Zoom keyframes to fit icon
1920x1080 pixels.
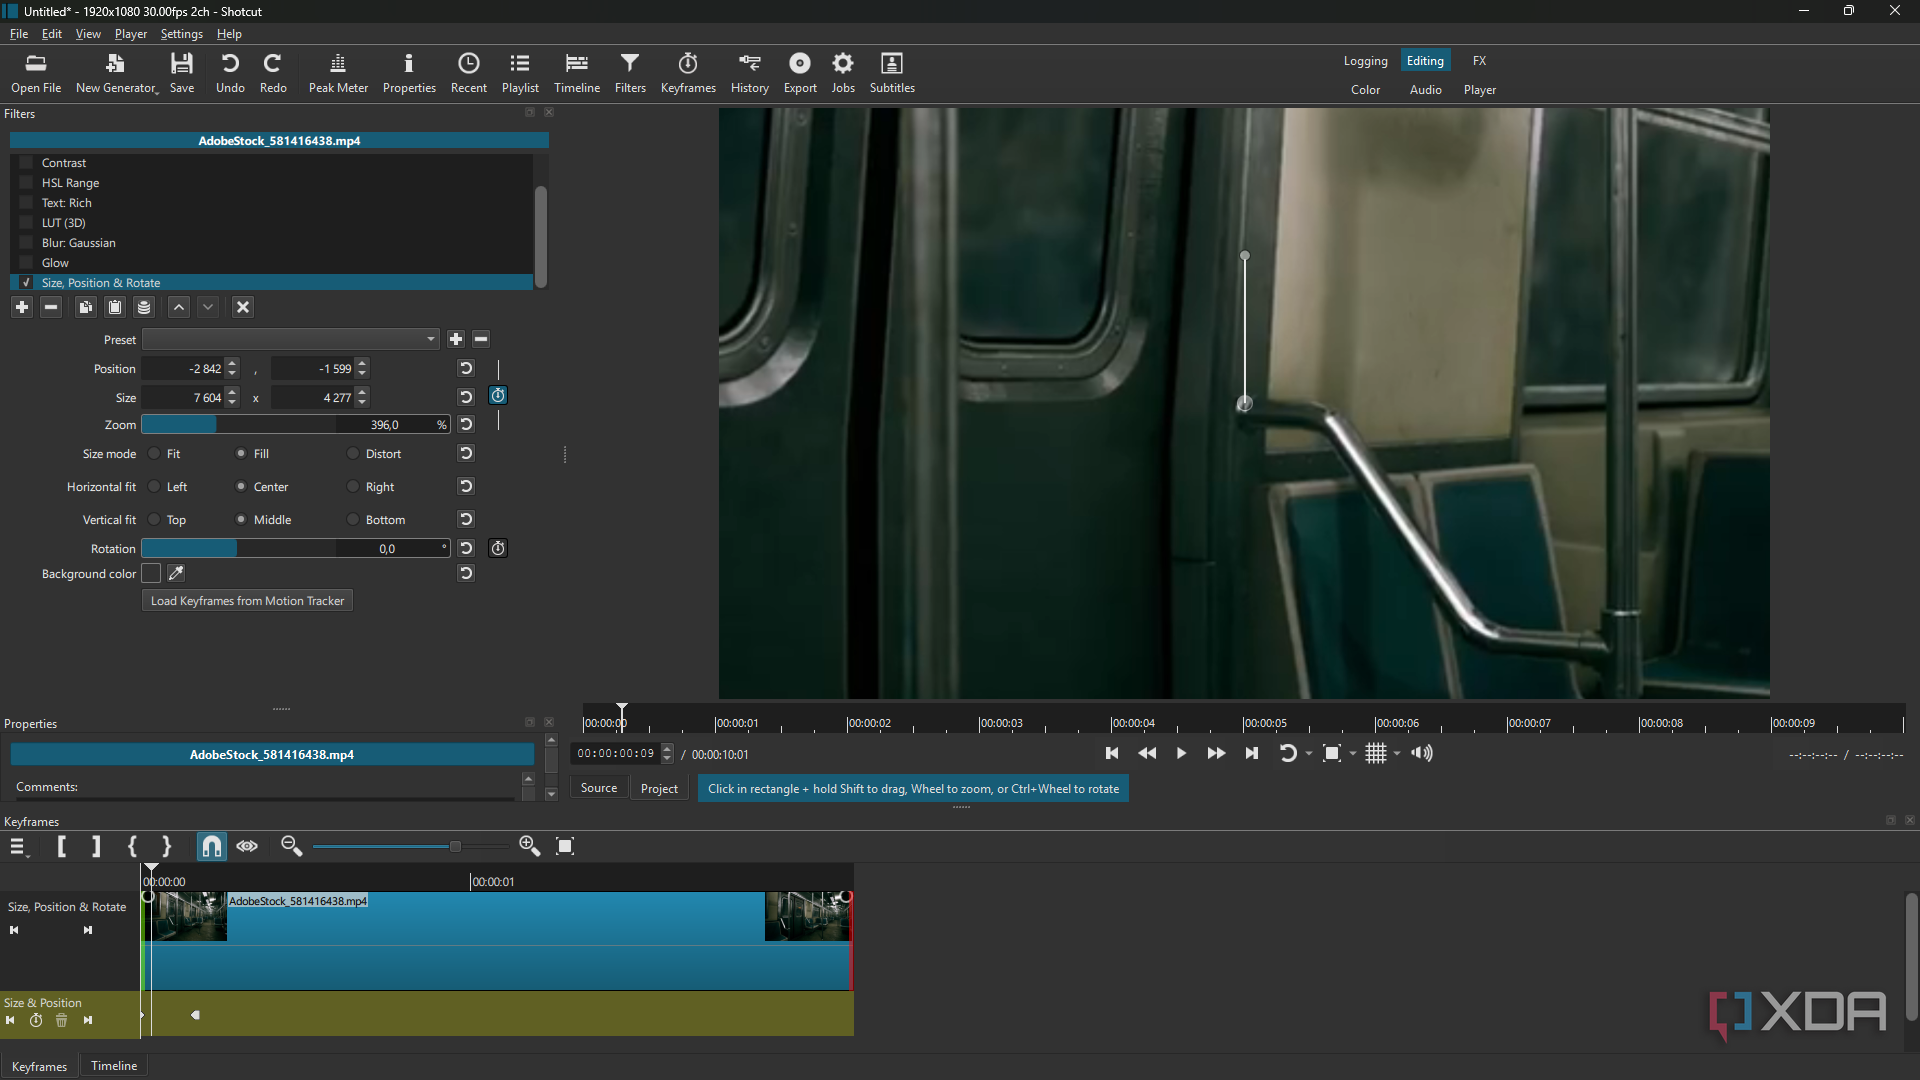565,847
